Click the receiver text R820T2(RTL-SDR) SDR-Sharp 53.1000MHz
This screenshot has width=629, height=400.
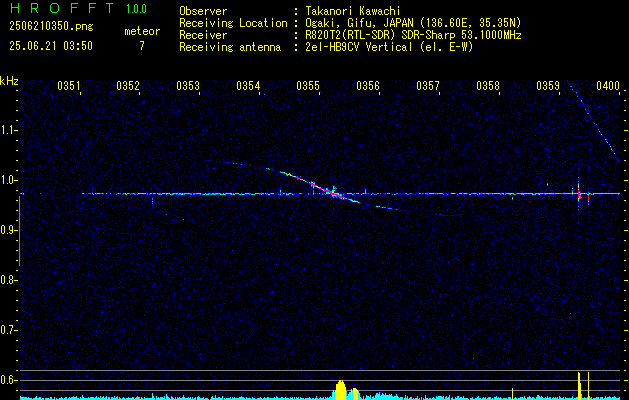tap(414, 35)
